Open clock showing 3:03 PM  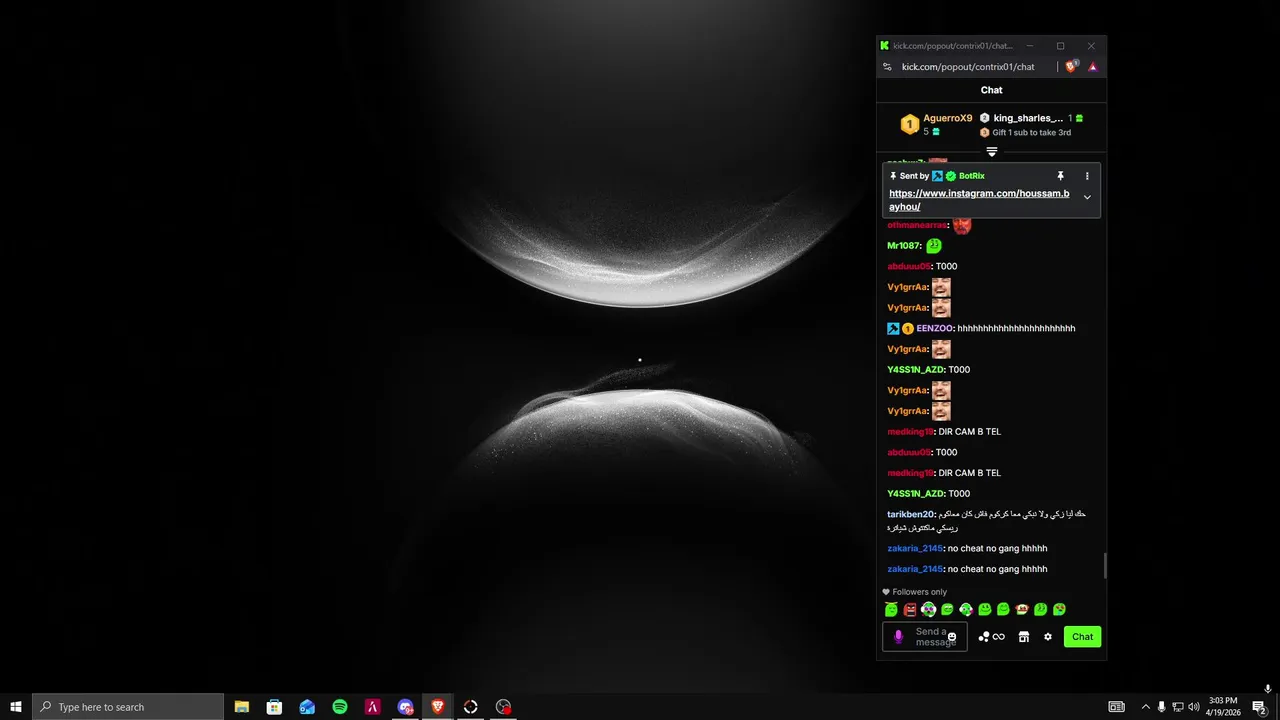(1224, 706)
